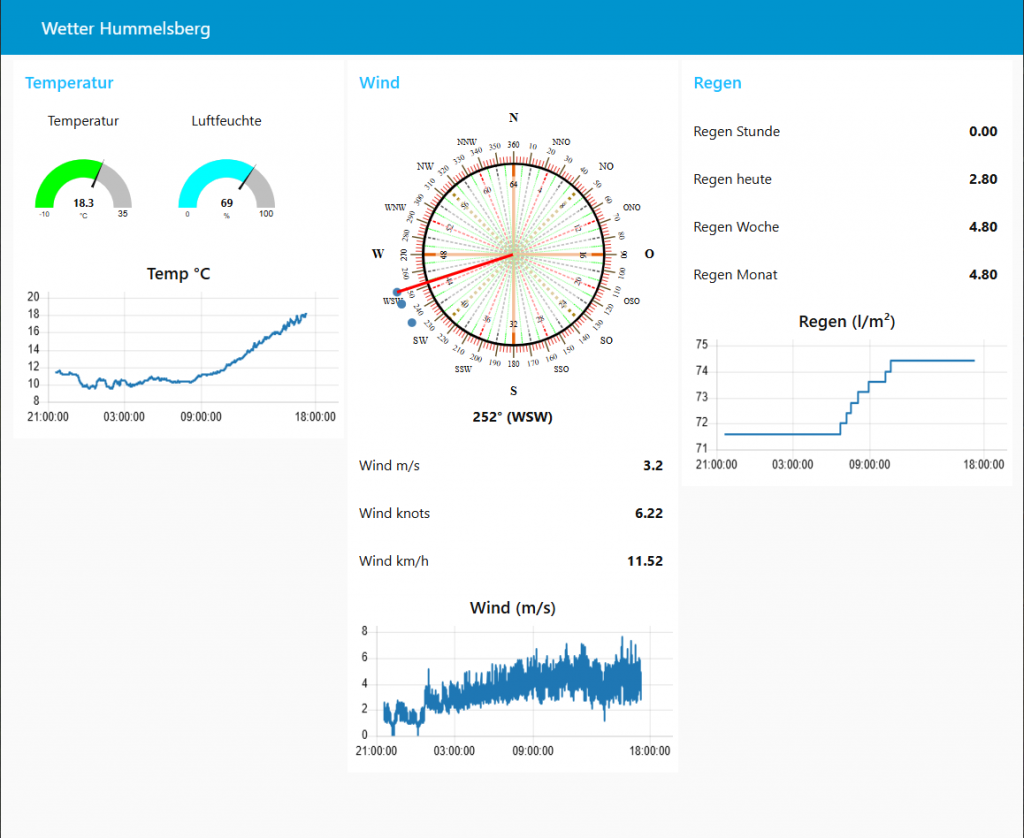Select the Regen group heading
The height and width of the screenshot is (838, 1024).
717,83
